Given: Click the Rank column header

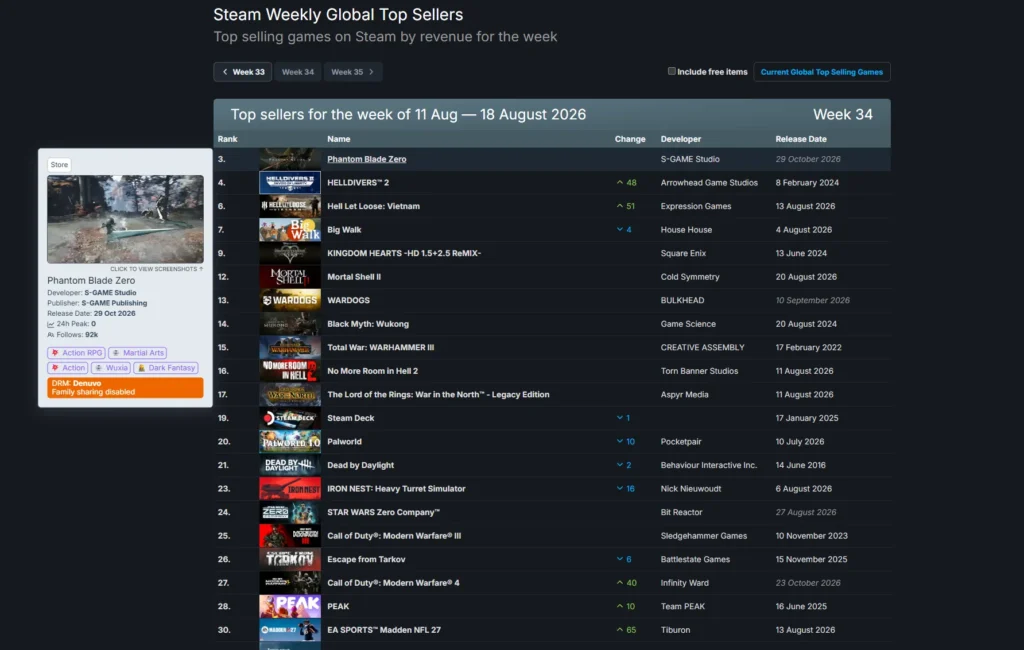Looking at the screenshot, I should click(227, 139).
